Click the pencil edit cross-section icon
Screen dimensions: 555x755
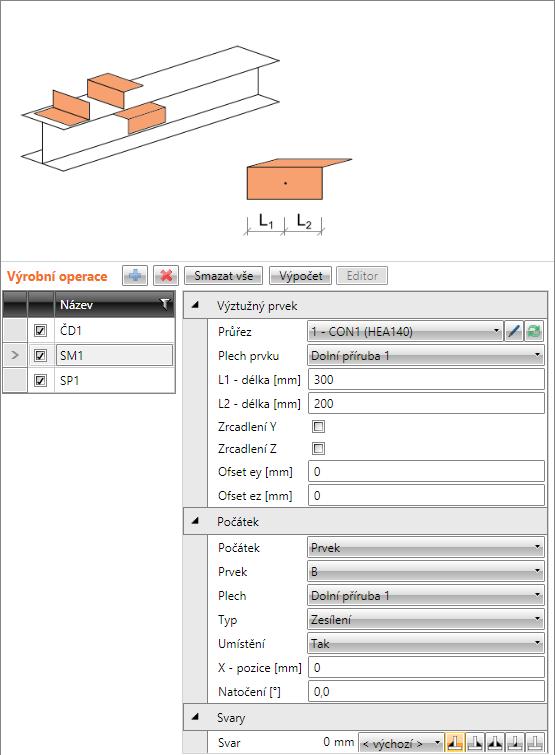514,331
